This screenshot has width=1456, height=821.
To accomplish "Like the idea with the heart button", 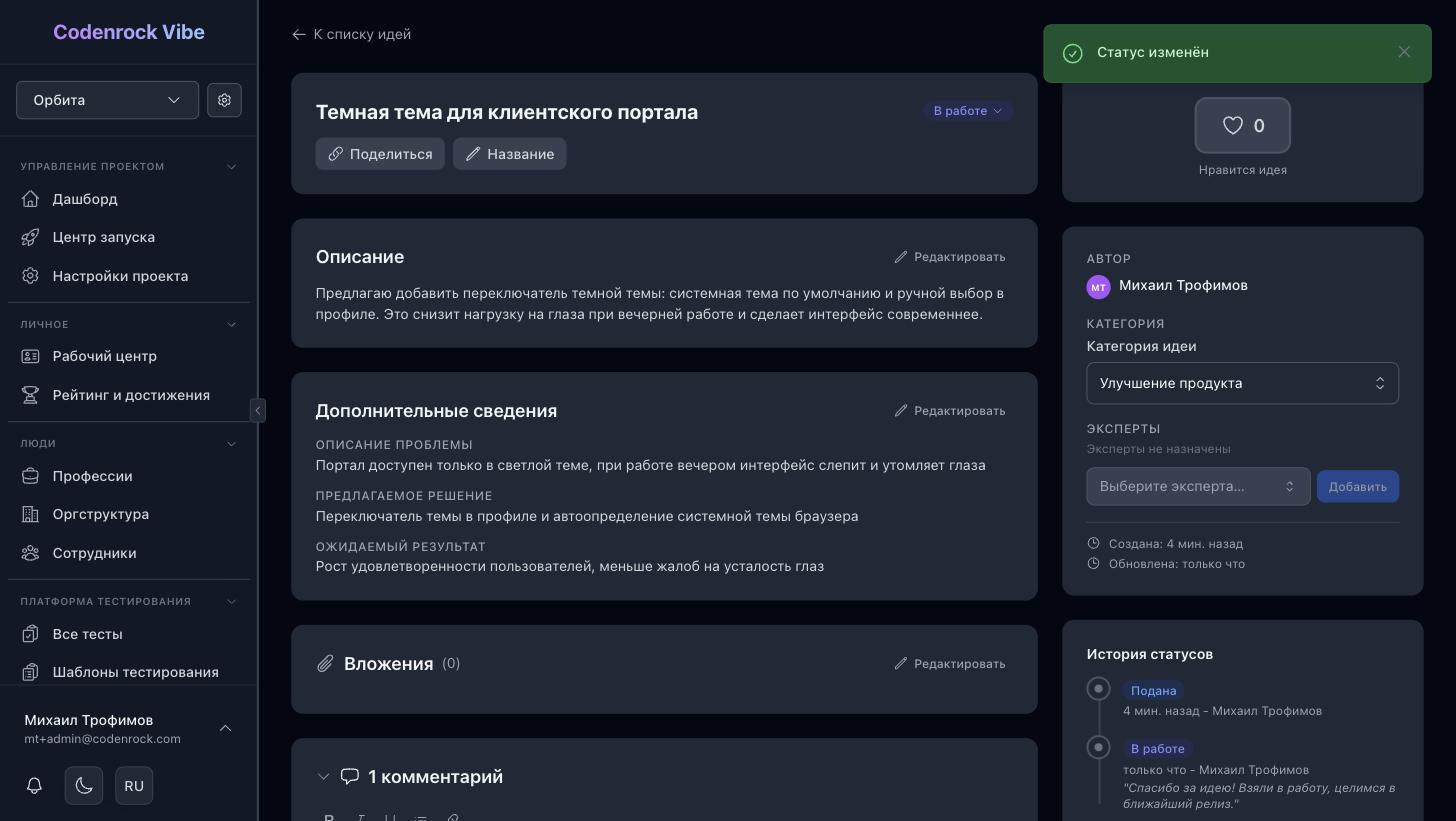I will 1243,126.
